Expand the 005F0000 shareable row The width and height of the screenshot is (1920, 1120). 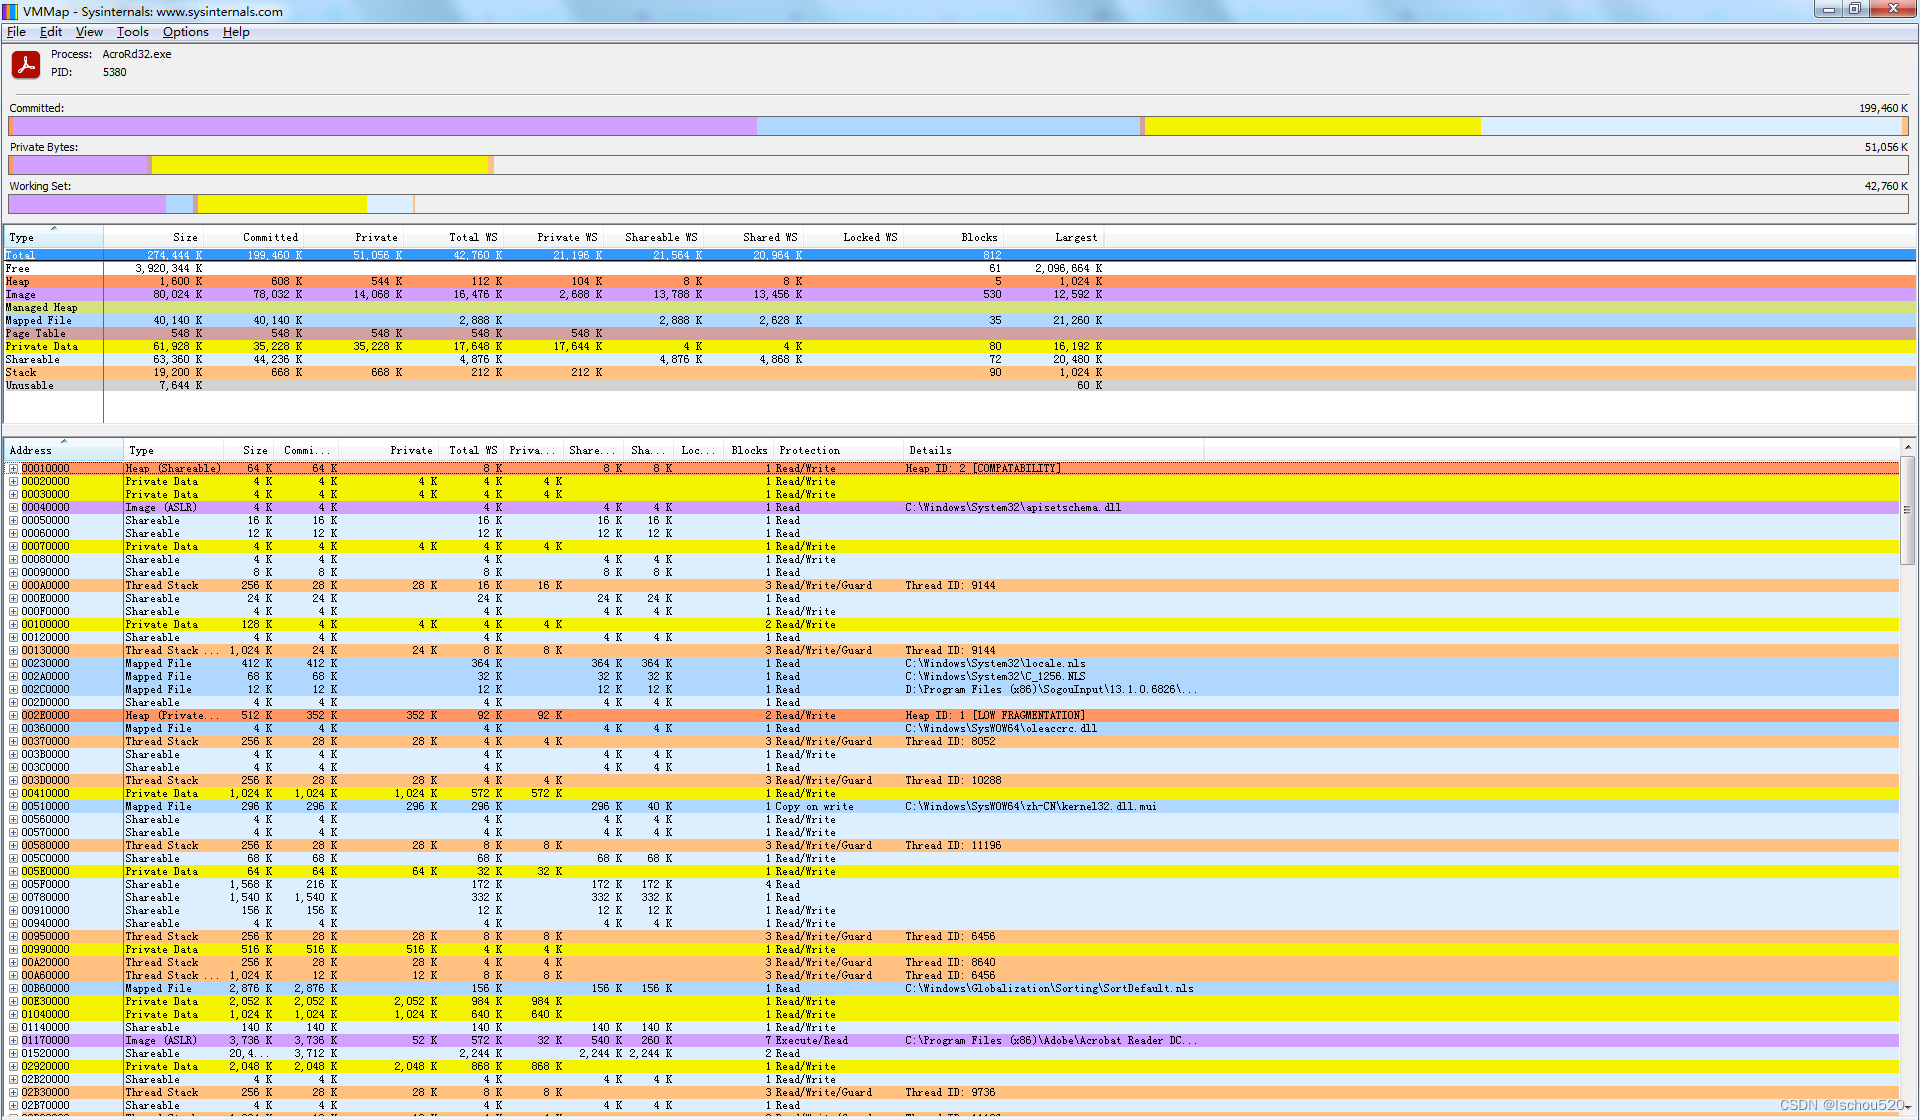[x=14, y=884]
